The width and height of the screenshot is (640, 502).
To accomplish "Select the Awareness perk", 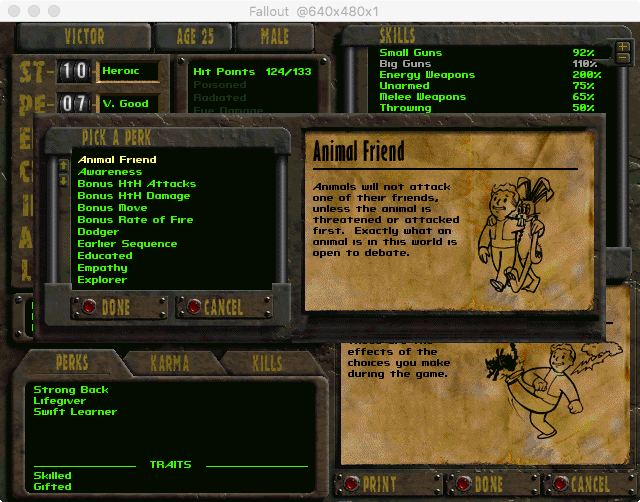I will 110,172.
